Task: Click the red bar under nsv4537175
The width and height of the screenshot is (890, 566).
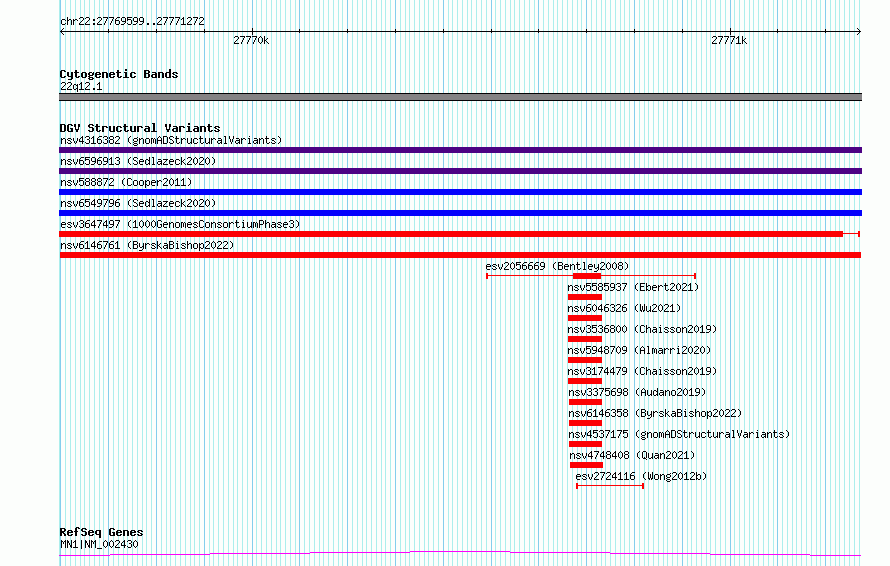Action: point(585,444)
